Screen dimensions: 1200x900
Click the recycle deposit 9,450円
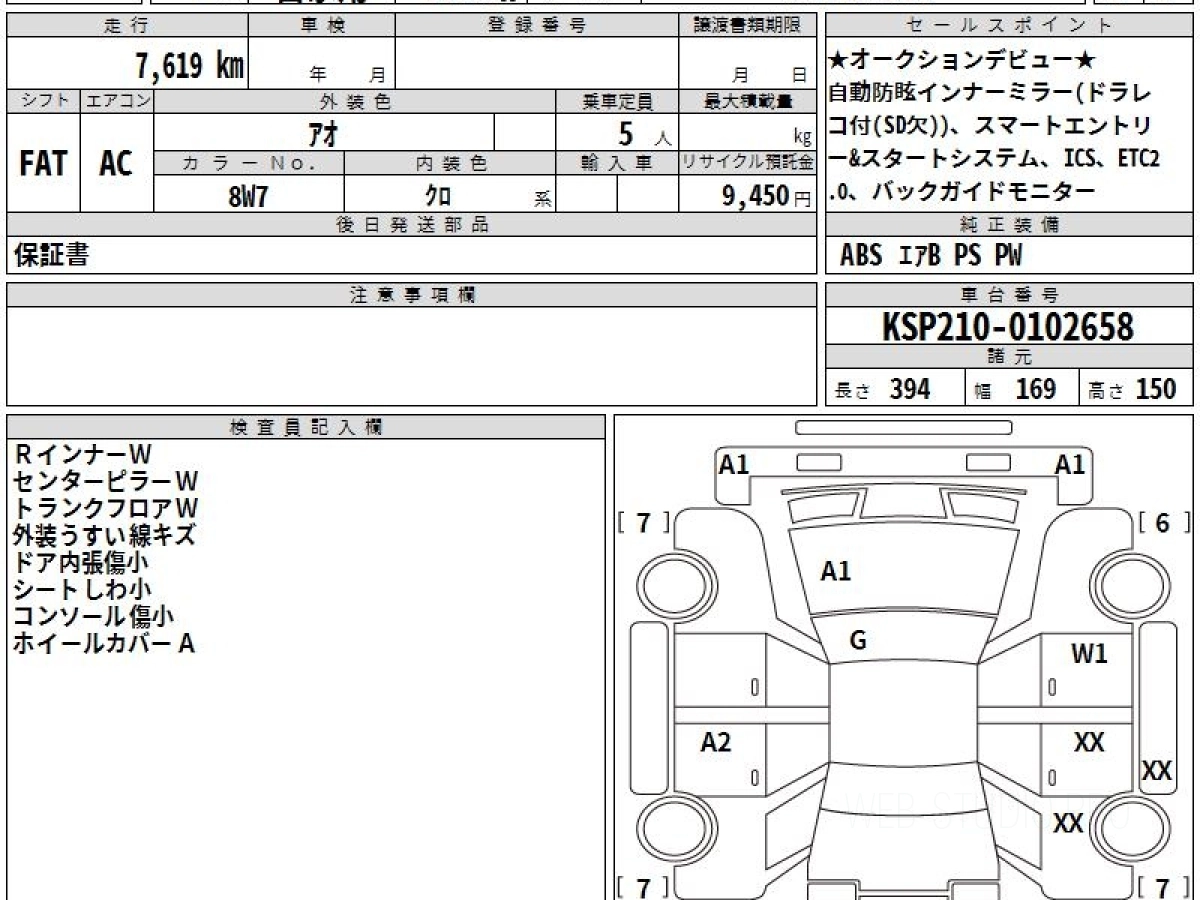[x=767, y=196]
